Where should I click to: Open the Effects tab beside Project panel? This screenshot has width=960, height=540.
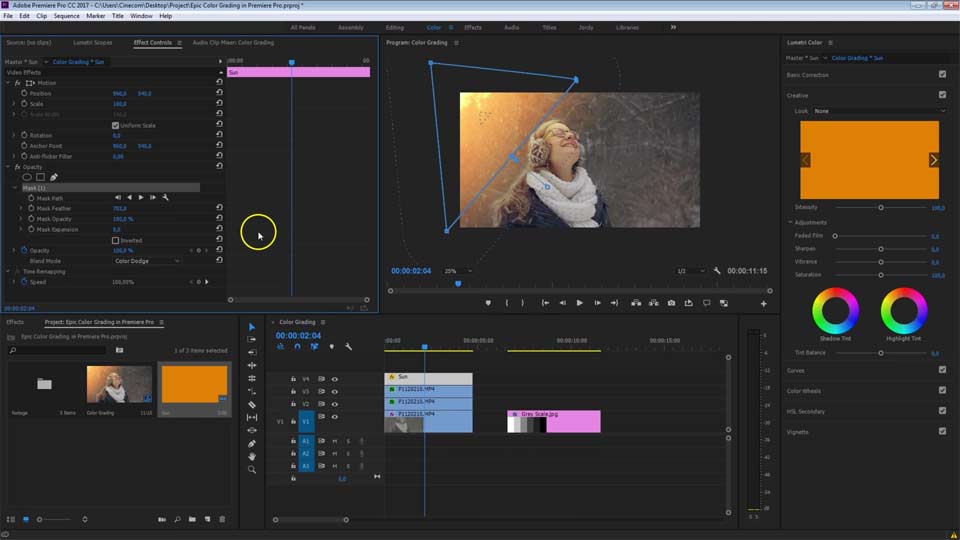pyautogui.click(x=15, y=322)
